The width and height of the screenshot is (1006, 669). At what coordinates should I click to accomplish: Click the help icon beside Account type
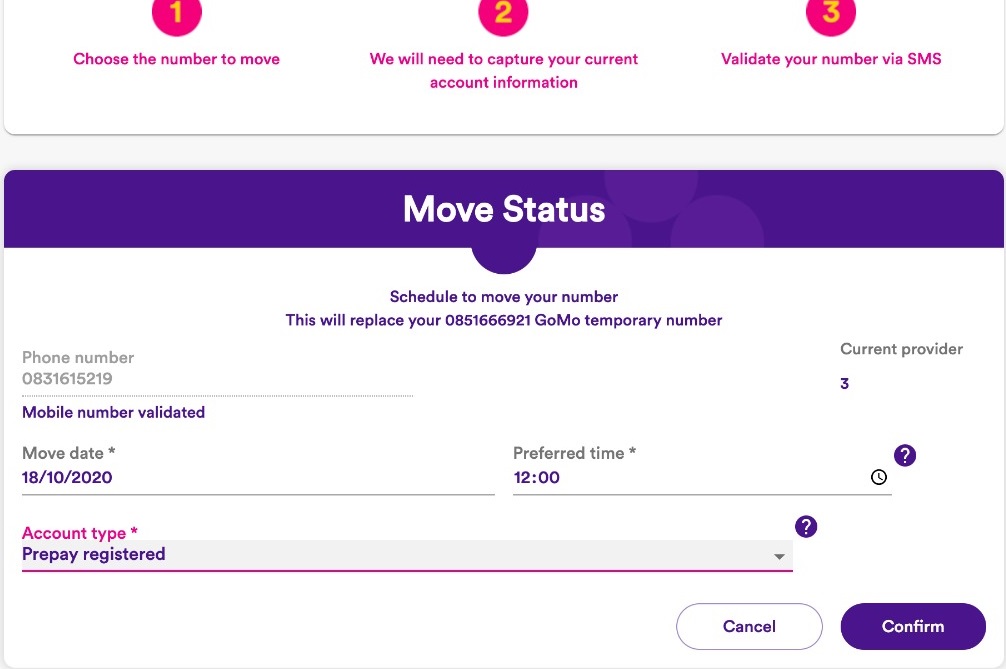(x=806, y=527)
